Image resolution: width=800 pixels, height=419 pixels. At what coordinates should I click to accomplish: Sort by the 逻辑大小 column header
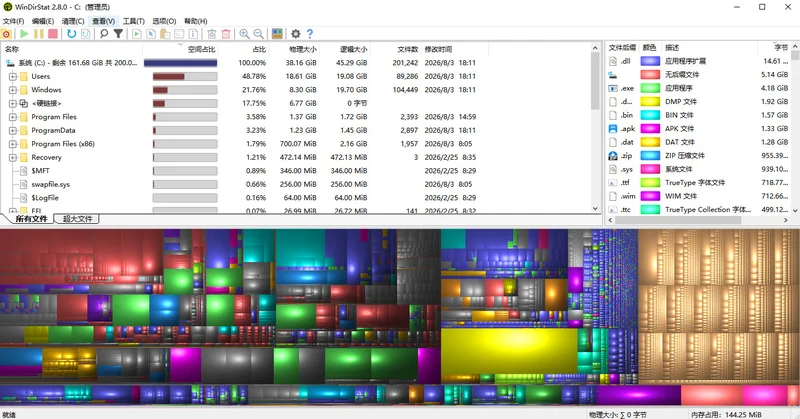(345, 50)
